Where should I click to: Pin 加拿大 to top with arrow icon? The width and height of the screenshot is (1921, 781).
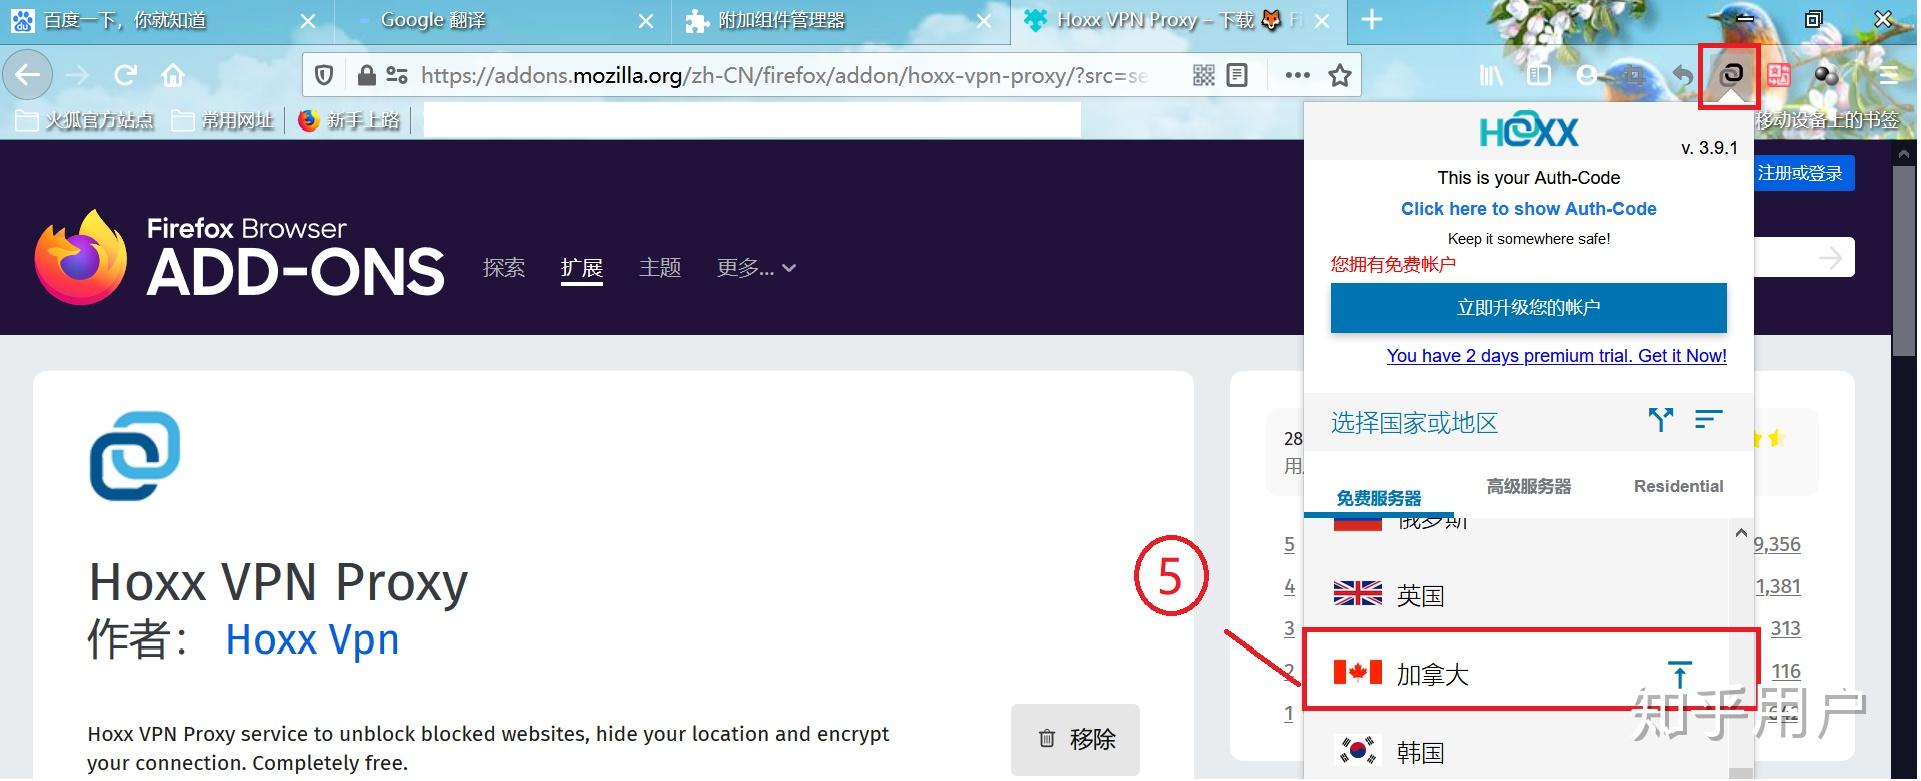tap(1680, 674)
